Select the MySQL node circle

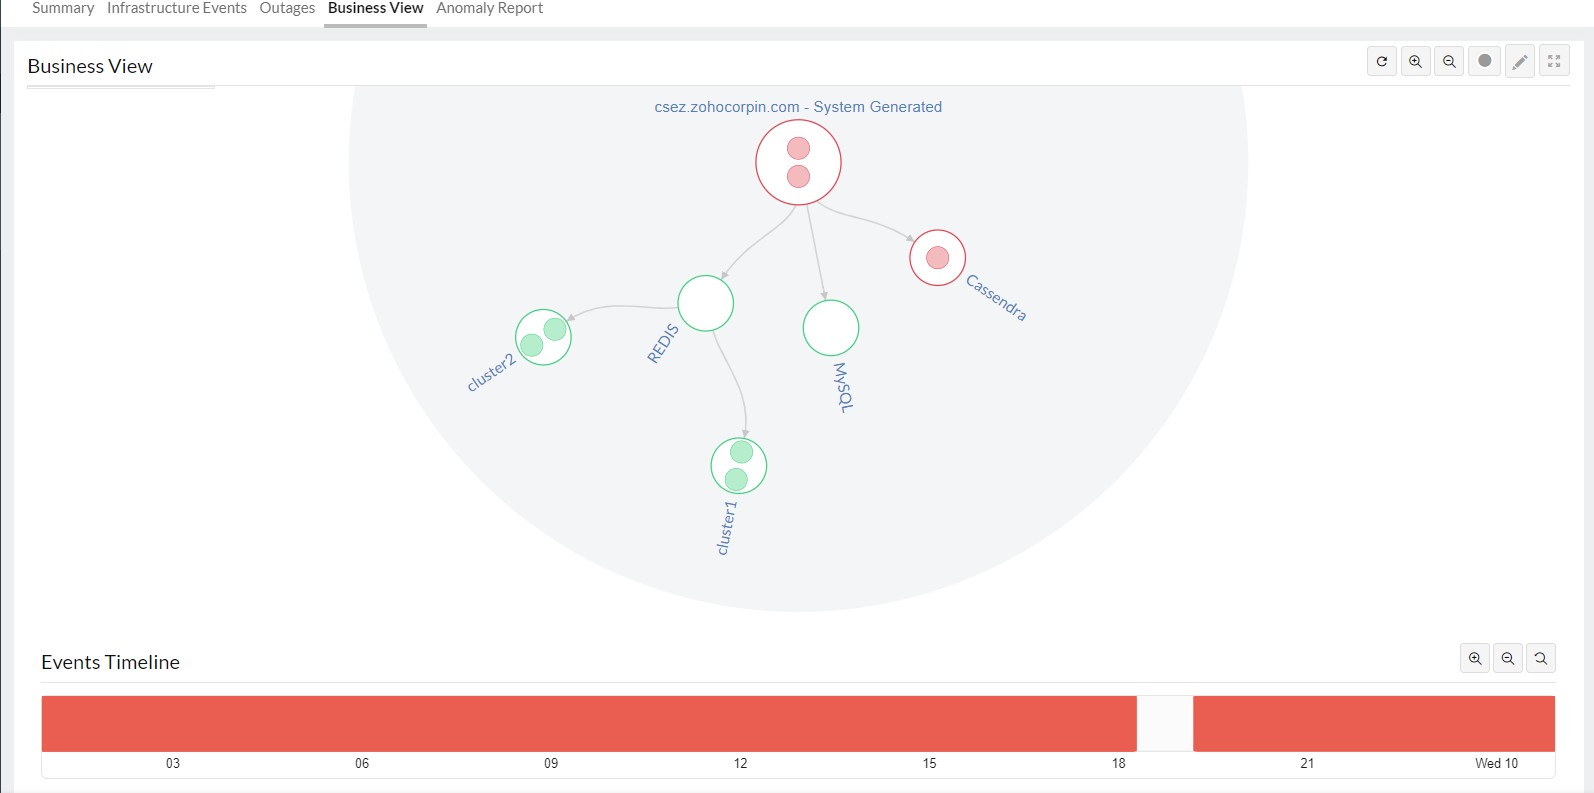(831, 328)
